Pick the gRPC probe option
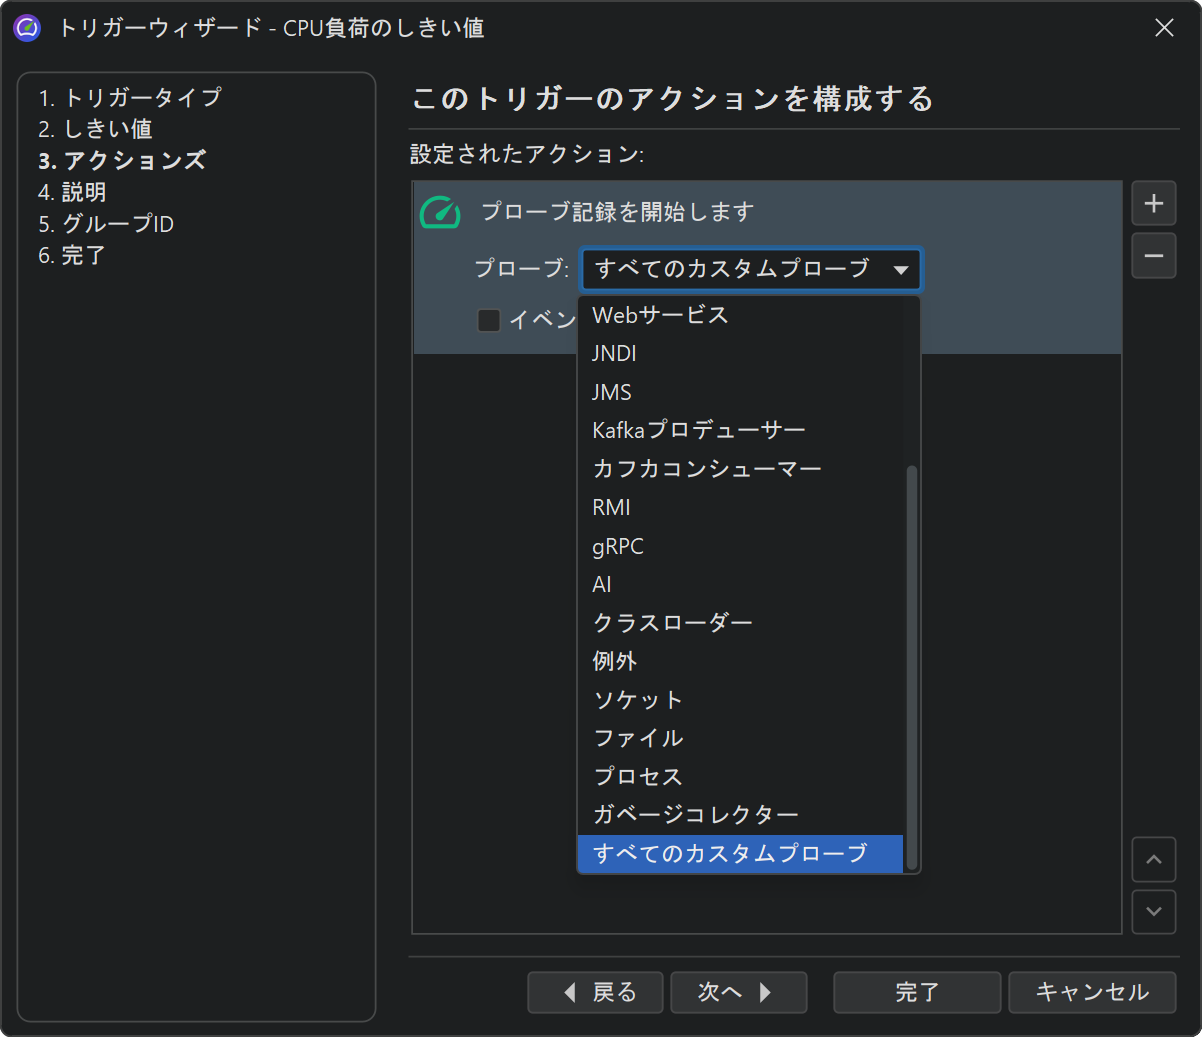Image resolution: width=1202 pixels, height=1037 pixels. (x=618, y=546)
